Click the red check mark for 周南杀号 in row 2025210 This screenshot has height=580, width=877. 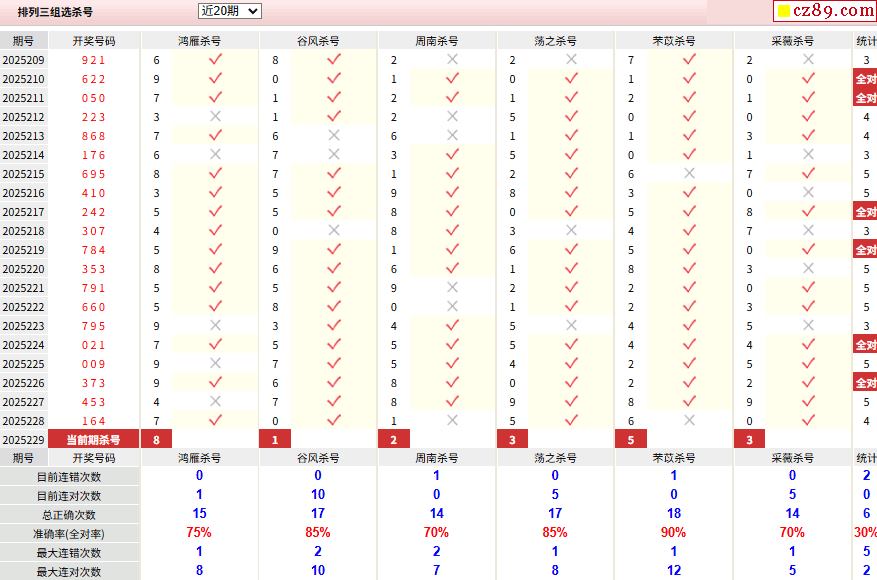tap(452, 78)
